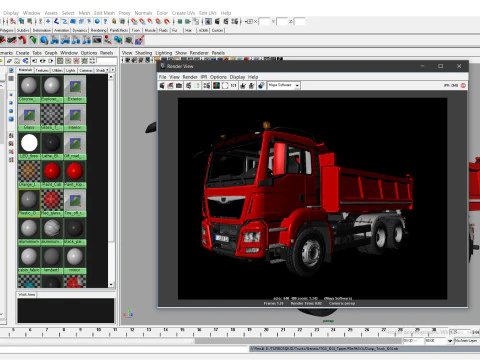The height and width of the screenshot is (360, 480).
Task: Click Hypershade materials scrollbar up arrow
Action: tap(111, 77)
